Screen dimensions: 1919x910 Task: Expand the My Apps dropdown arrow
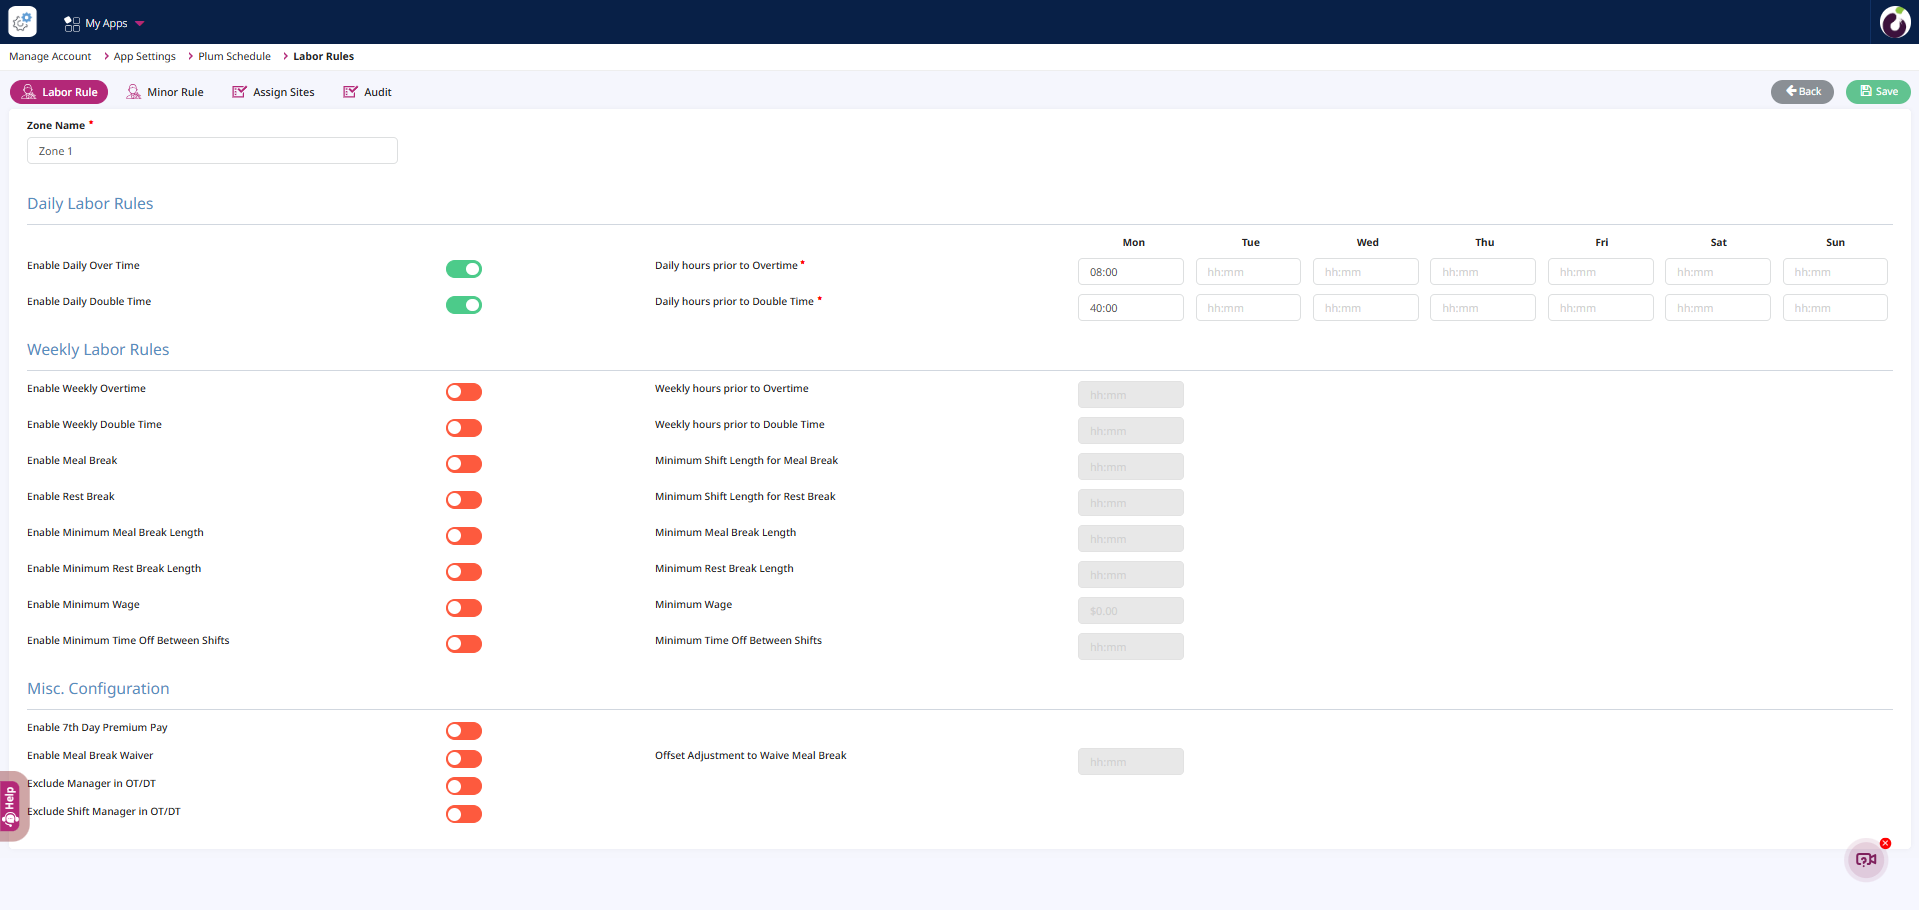click(140, 23)
